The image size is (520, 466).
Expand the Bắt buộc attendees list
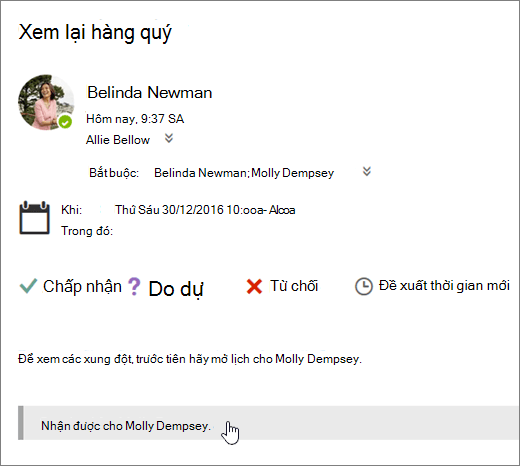(x=367, y=171)
